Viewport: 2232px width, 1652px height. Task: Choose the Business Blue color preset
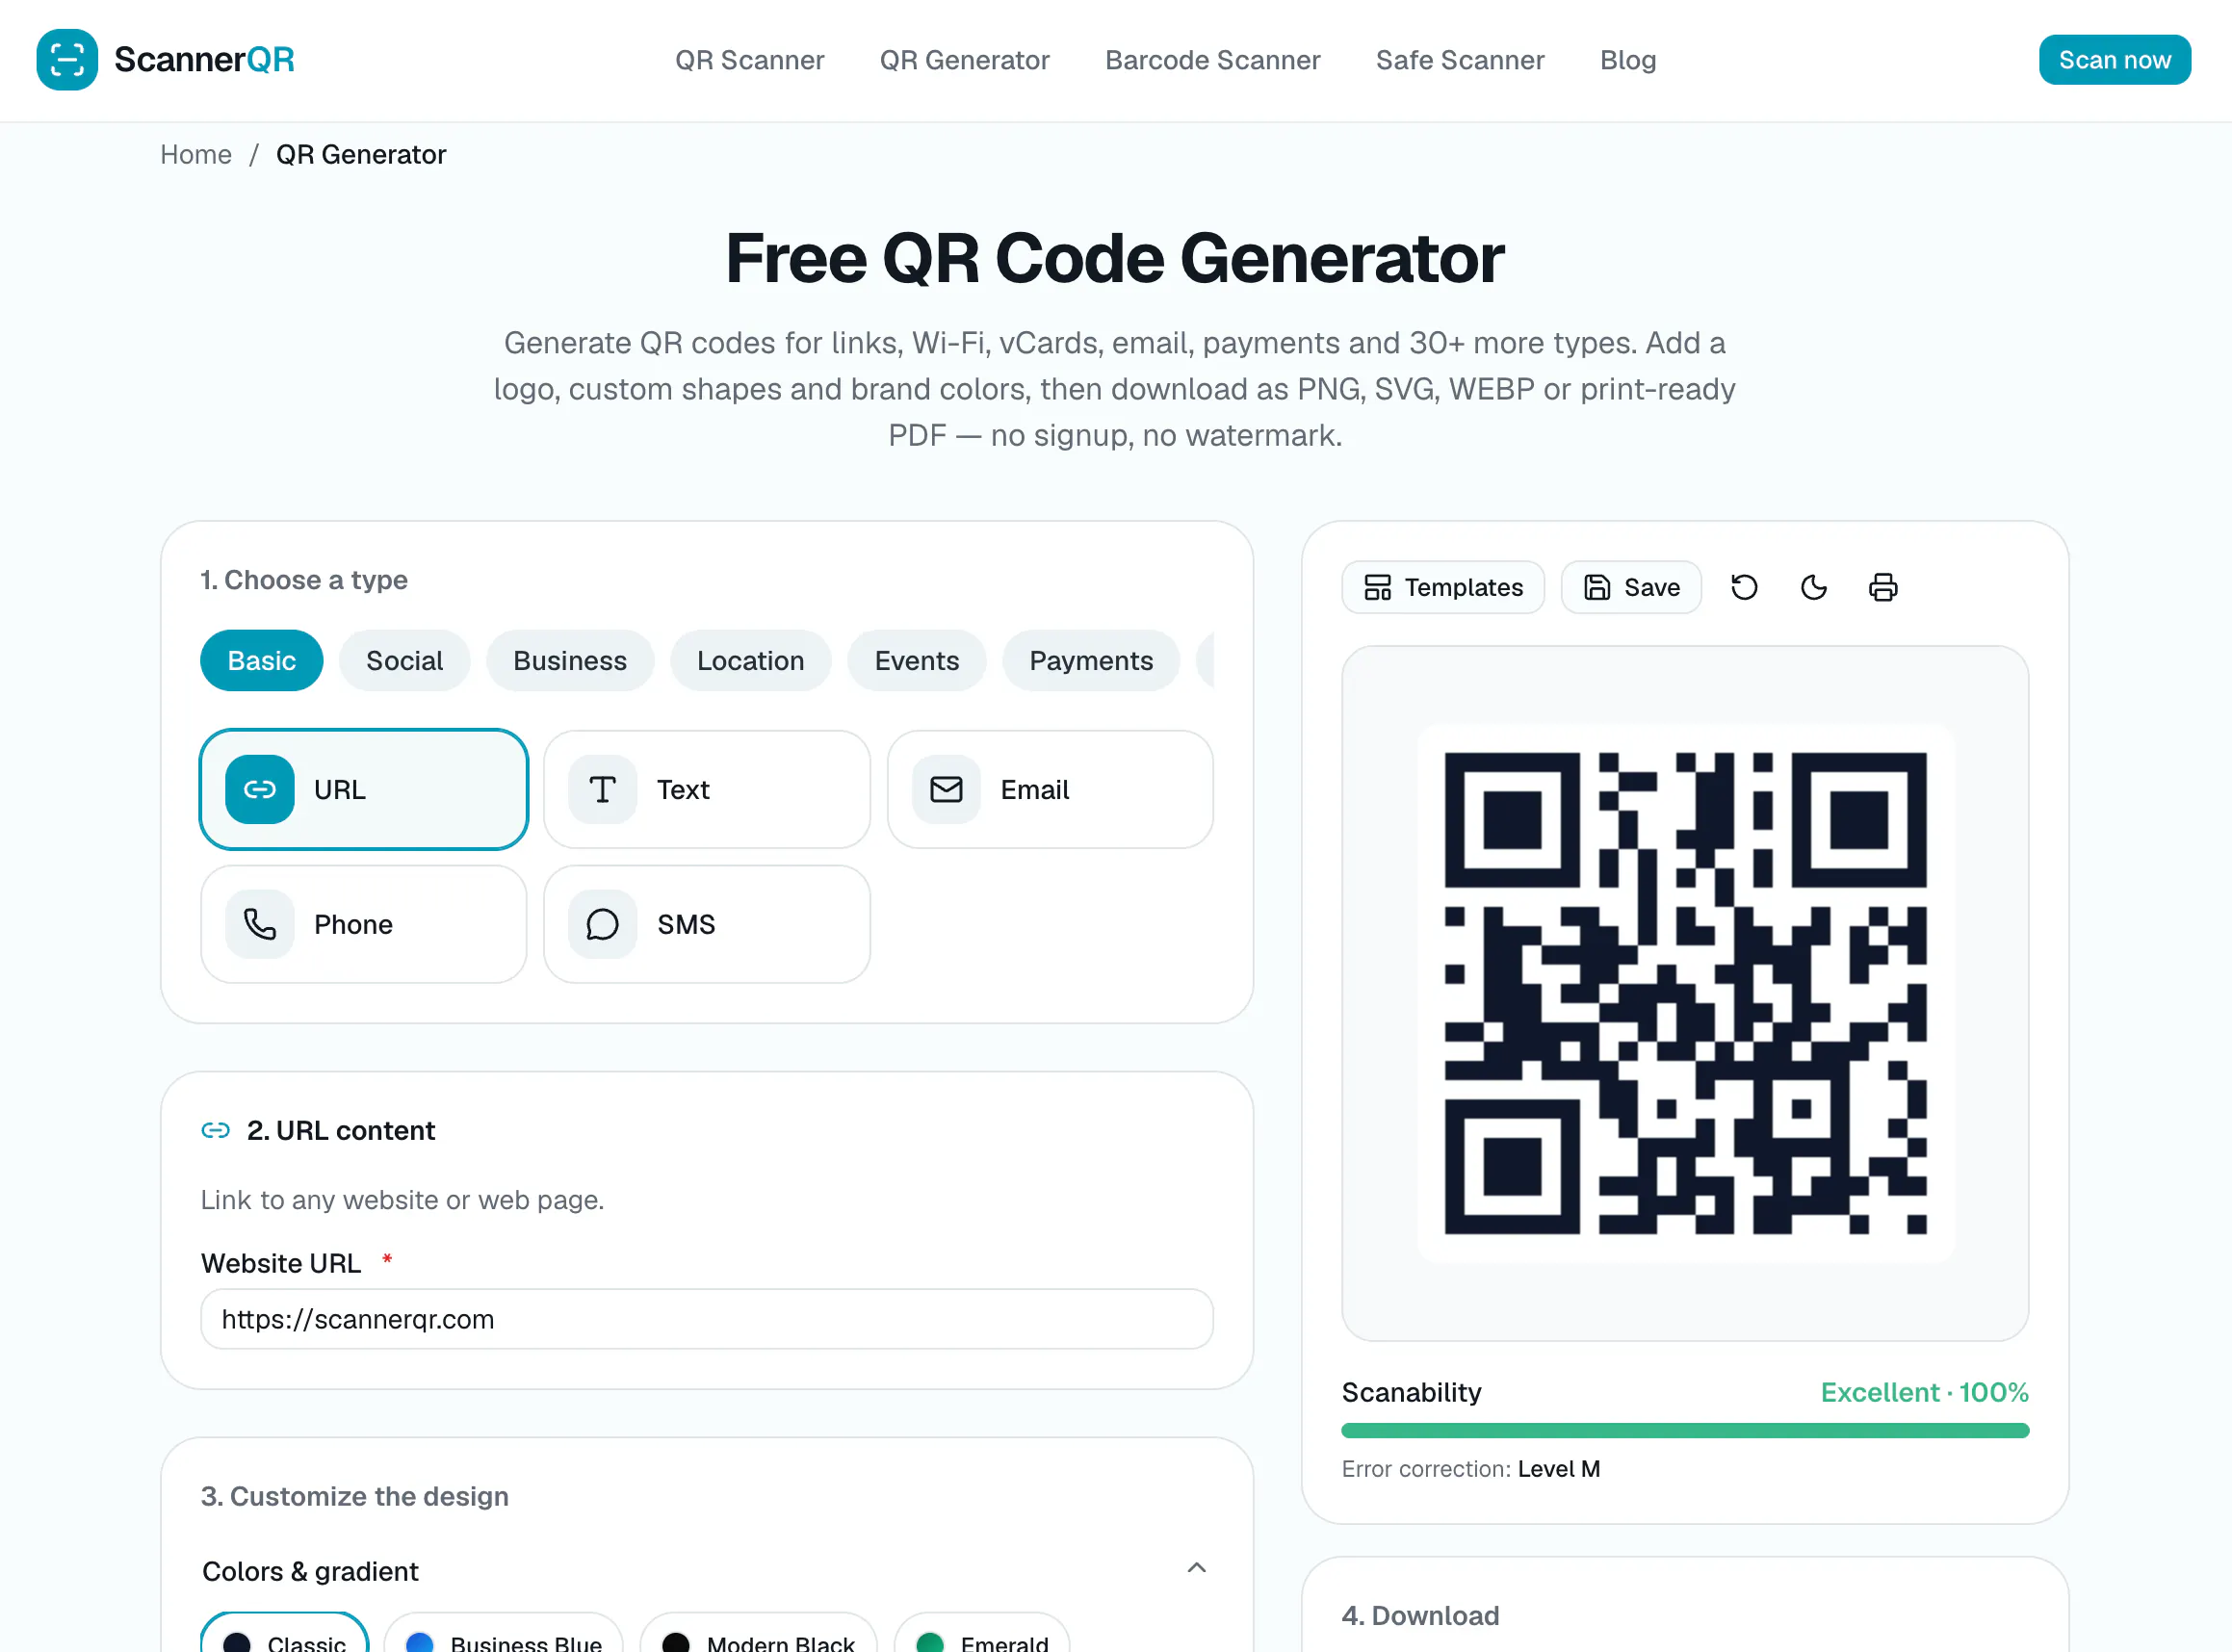[503, 1634]
